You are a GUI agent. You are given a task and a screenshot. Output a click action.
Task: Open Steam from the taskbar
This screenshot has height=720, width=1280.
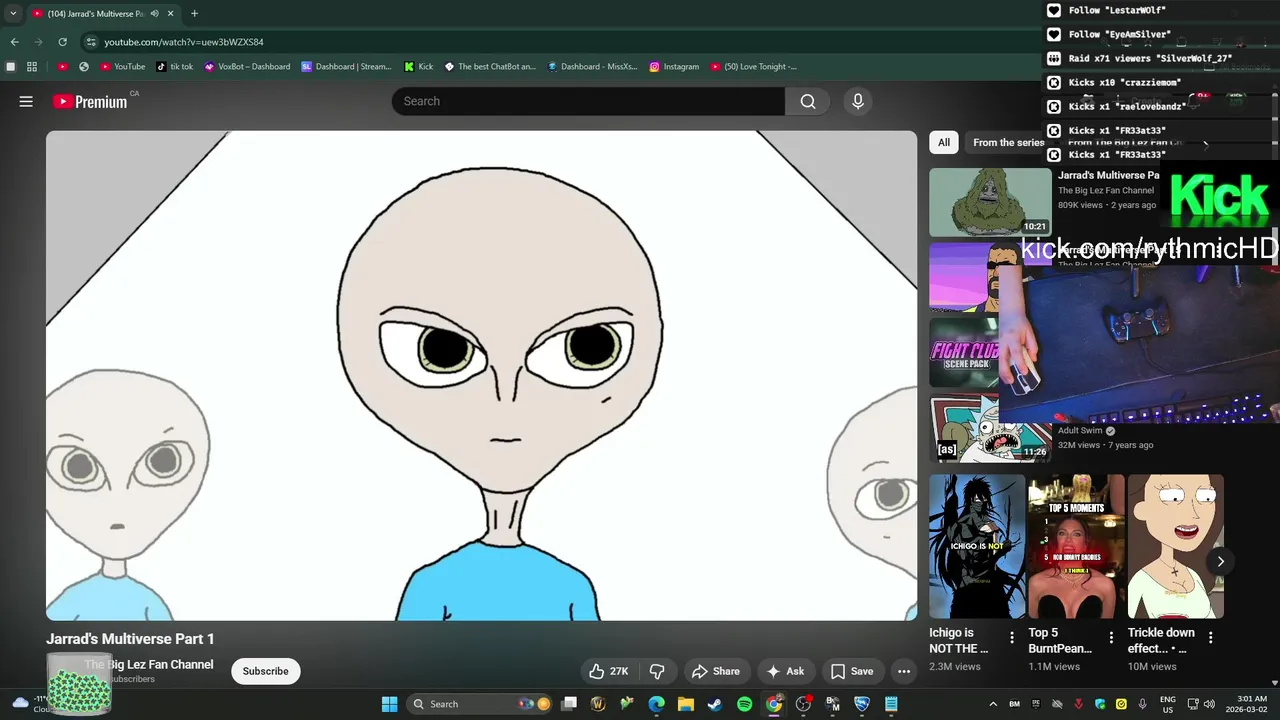pos(715,704)
